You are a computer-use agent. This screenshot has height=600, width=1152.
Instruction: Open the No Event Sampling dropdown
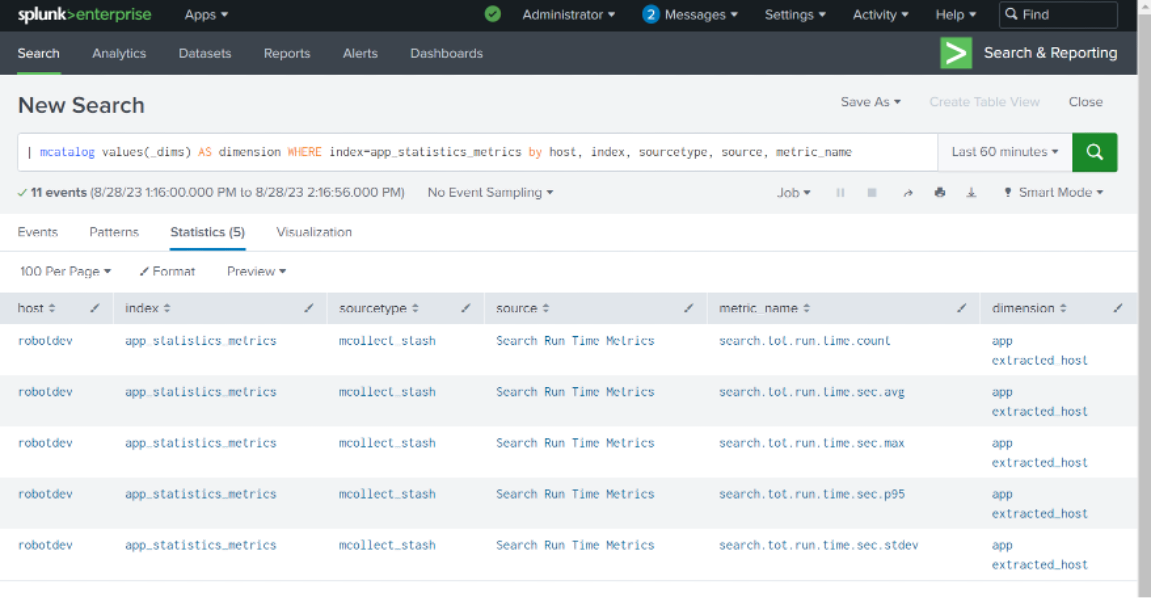tap(490, 192)
